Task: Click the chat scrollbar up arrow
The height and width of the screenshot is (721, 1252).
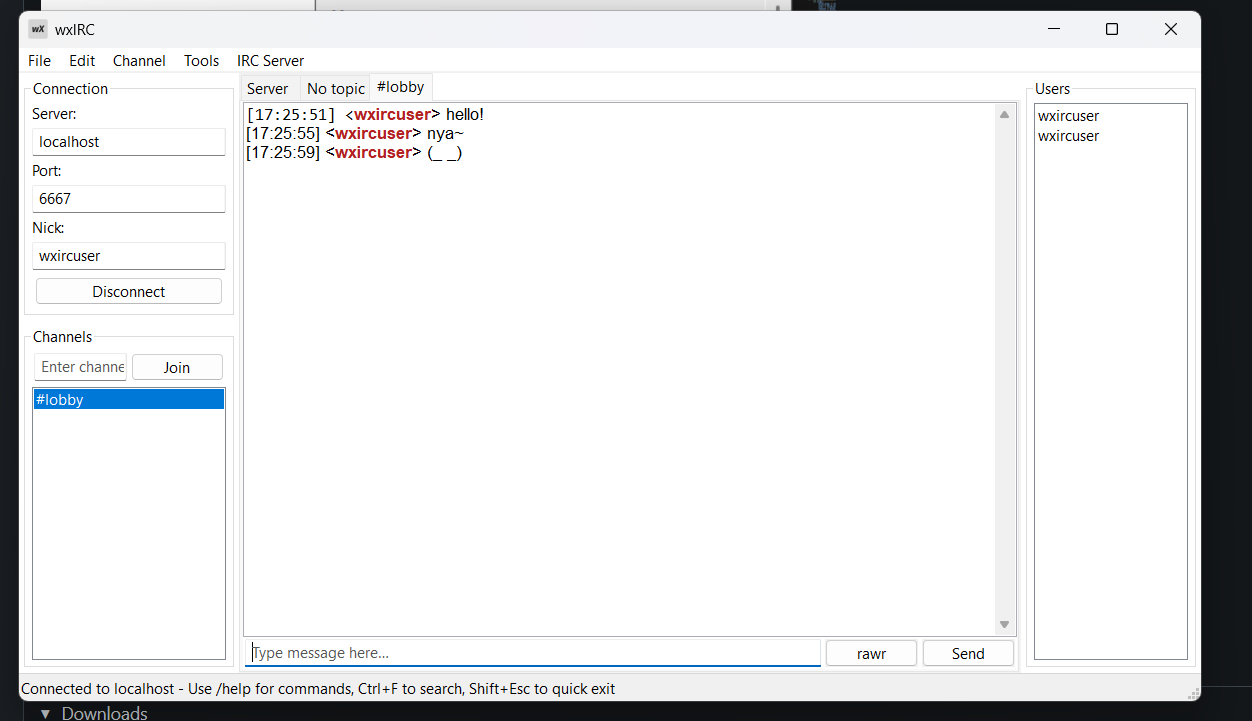Action: (x=1004, y=115)
